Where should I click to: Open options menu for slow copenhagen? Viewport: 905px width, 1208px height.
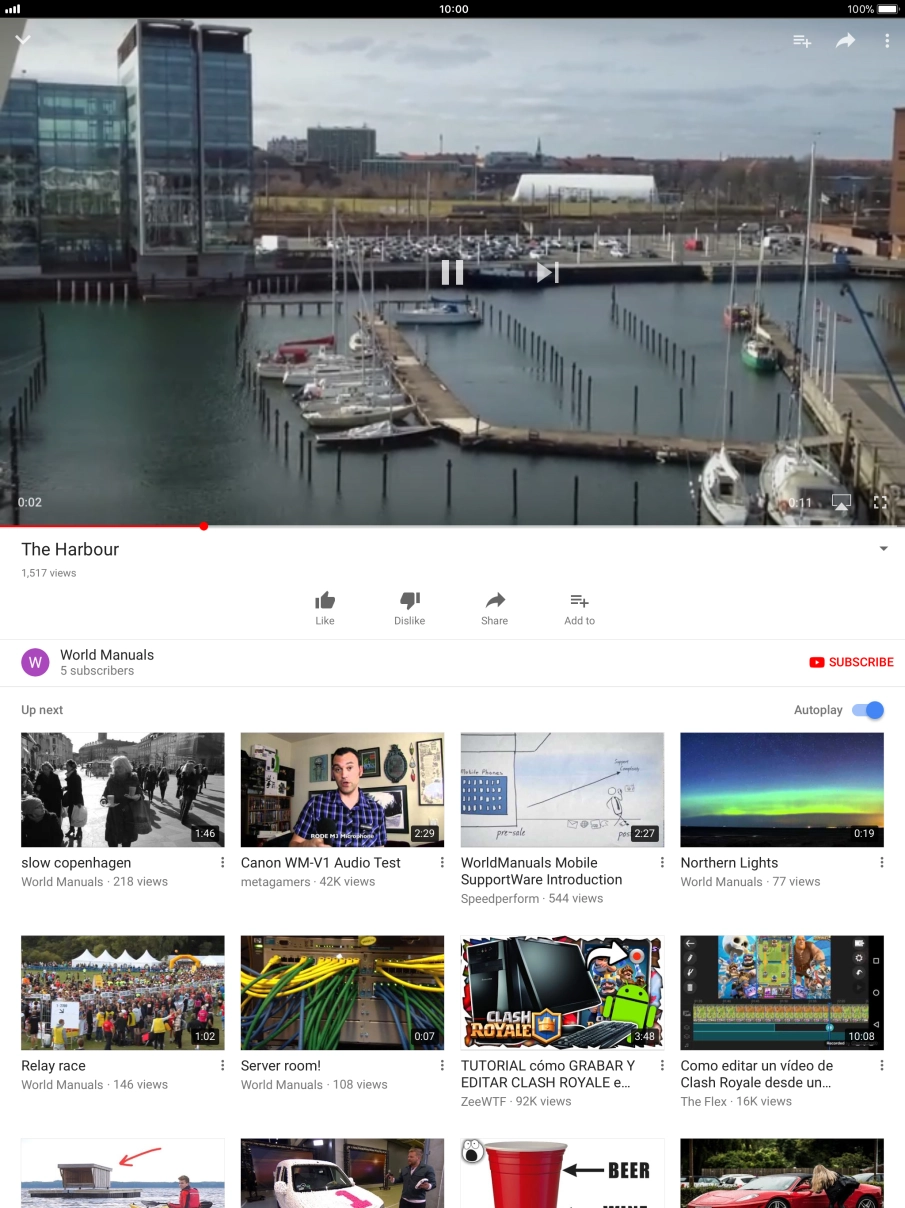pos(222,863)
